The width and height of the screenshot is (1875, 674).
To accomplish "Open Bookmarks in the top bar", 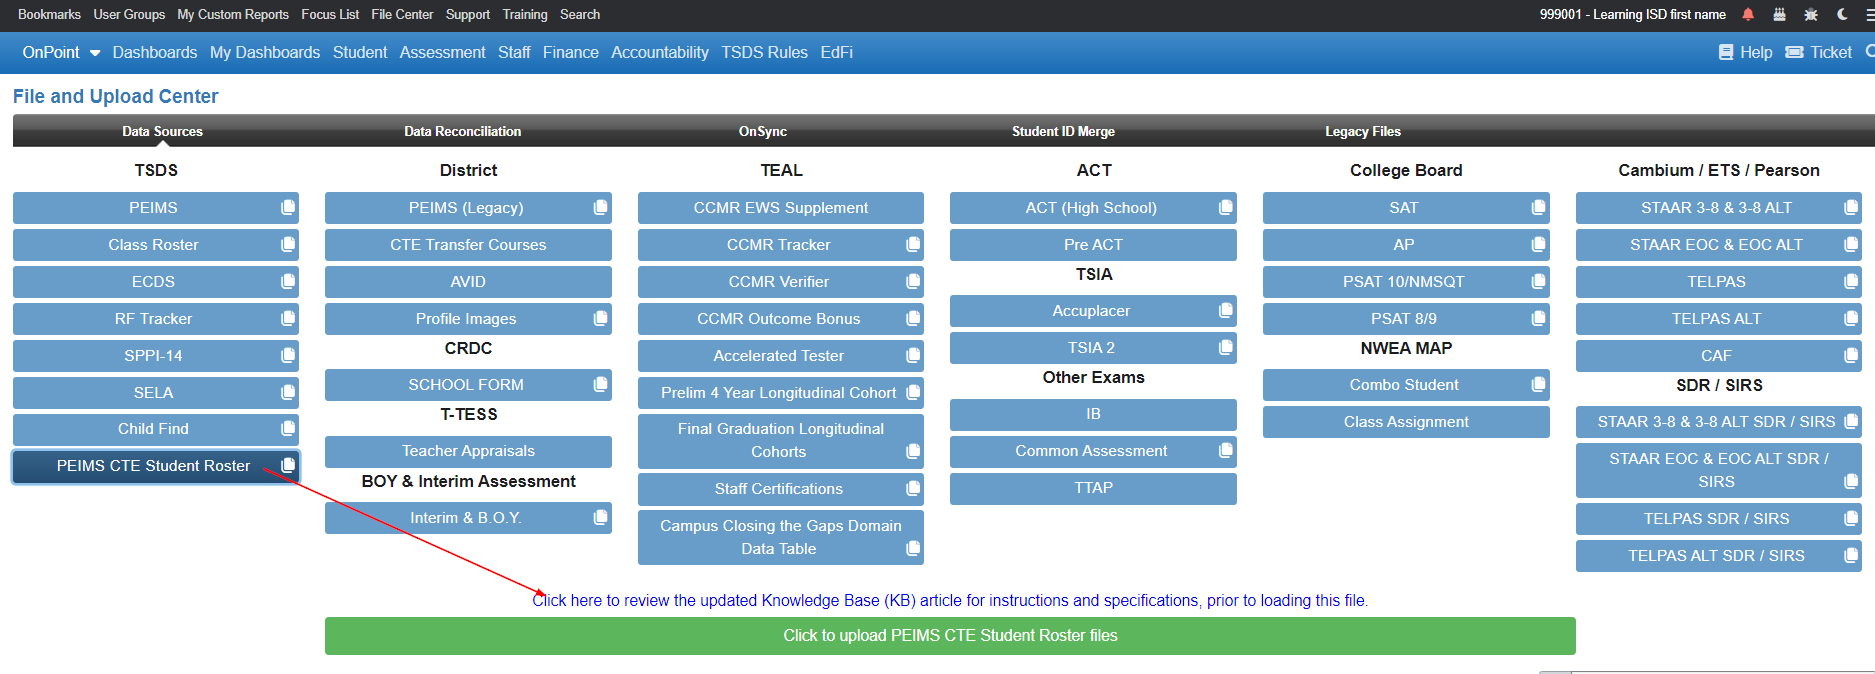I will point(49,14).
